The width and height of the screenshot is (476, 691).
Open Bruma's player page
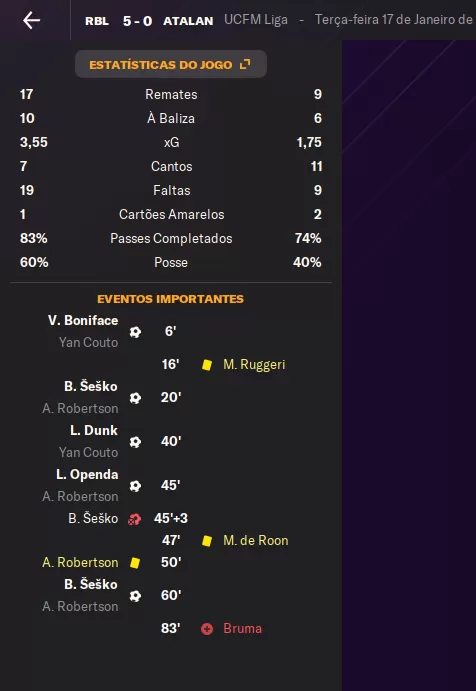click(x=242, y=628)
